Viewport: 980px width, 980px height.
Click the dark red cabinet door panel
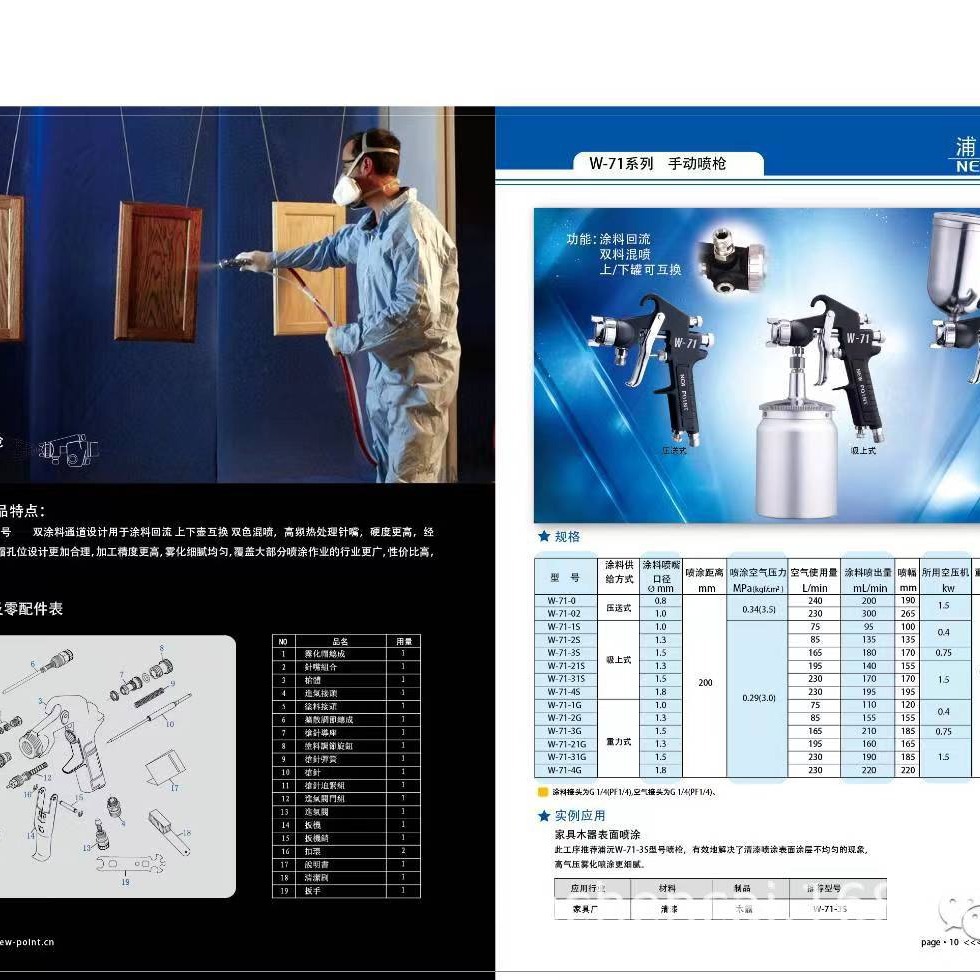[x=158, y=271]
